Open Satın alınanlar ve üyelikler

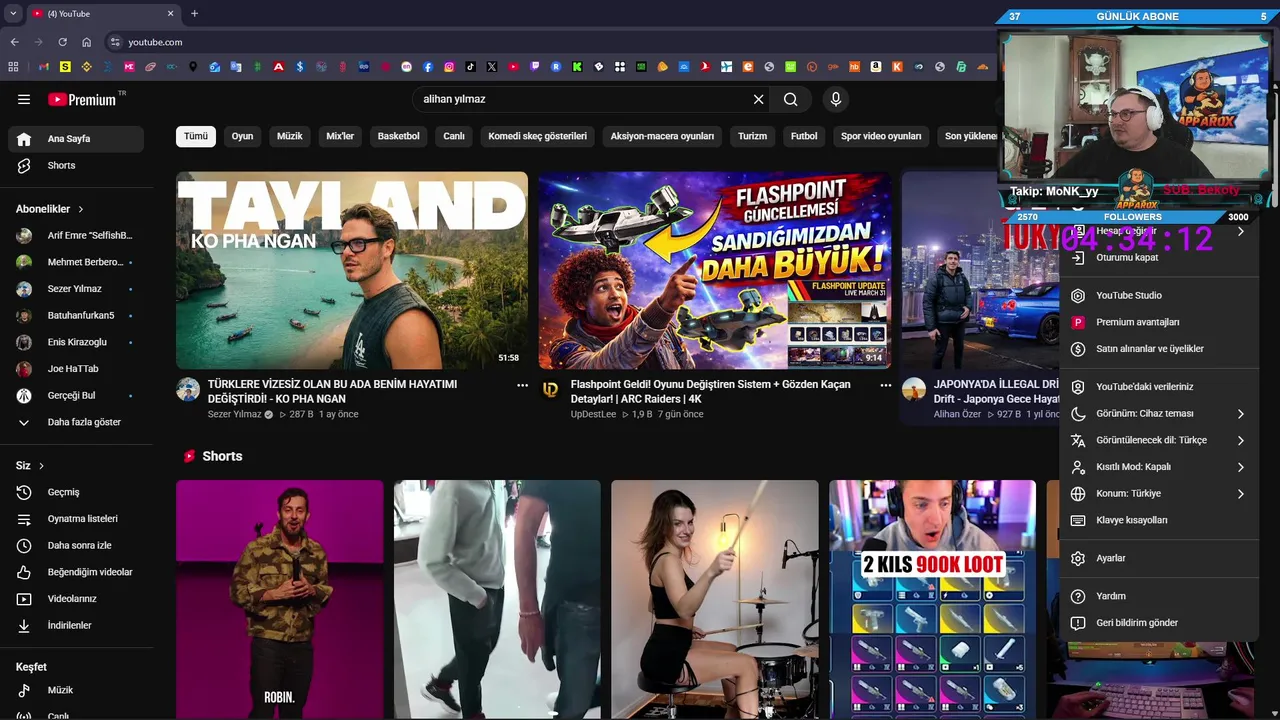coord(1159,349)
